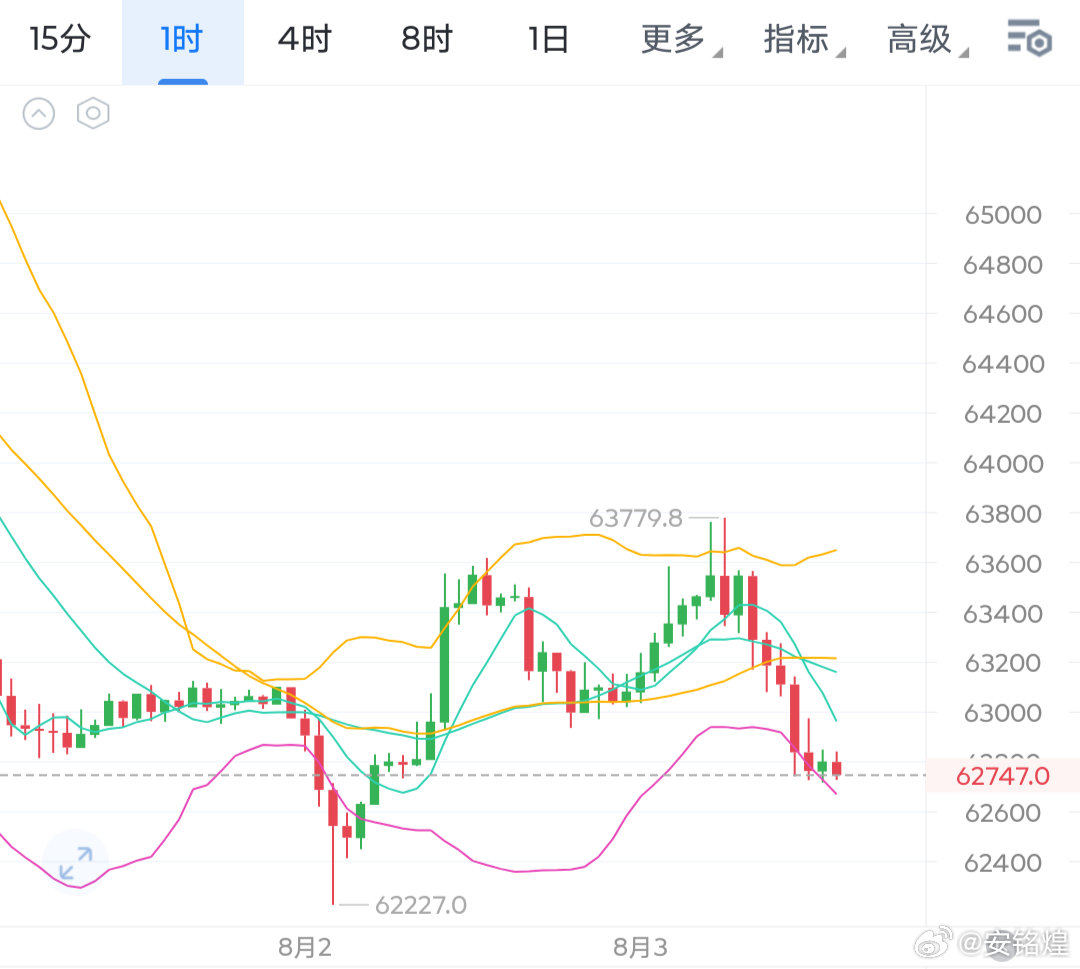Select the 1日 timeframe tab

[x=548, y=39]
